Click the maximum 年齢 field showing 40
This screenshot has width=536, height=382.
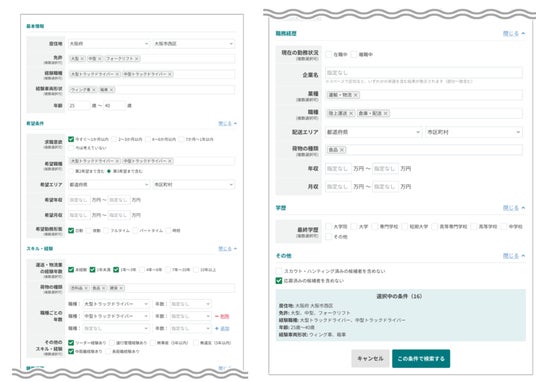click(115, 106)
